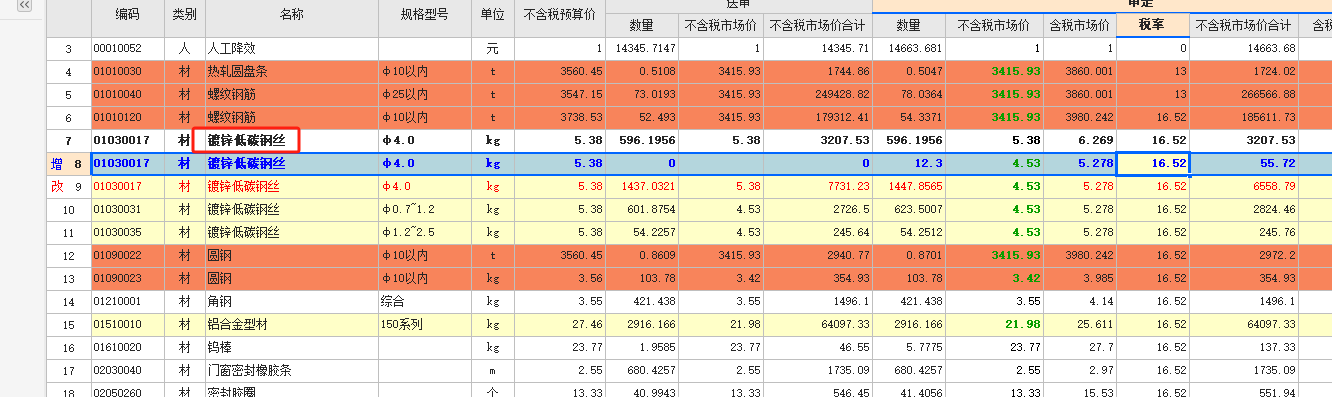This screenshot has height=397, width=1332.
Task: Select the name cell 门窗密封橡胶条
Action: 291,370
